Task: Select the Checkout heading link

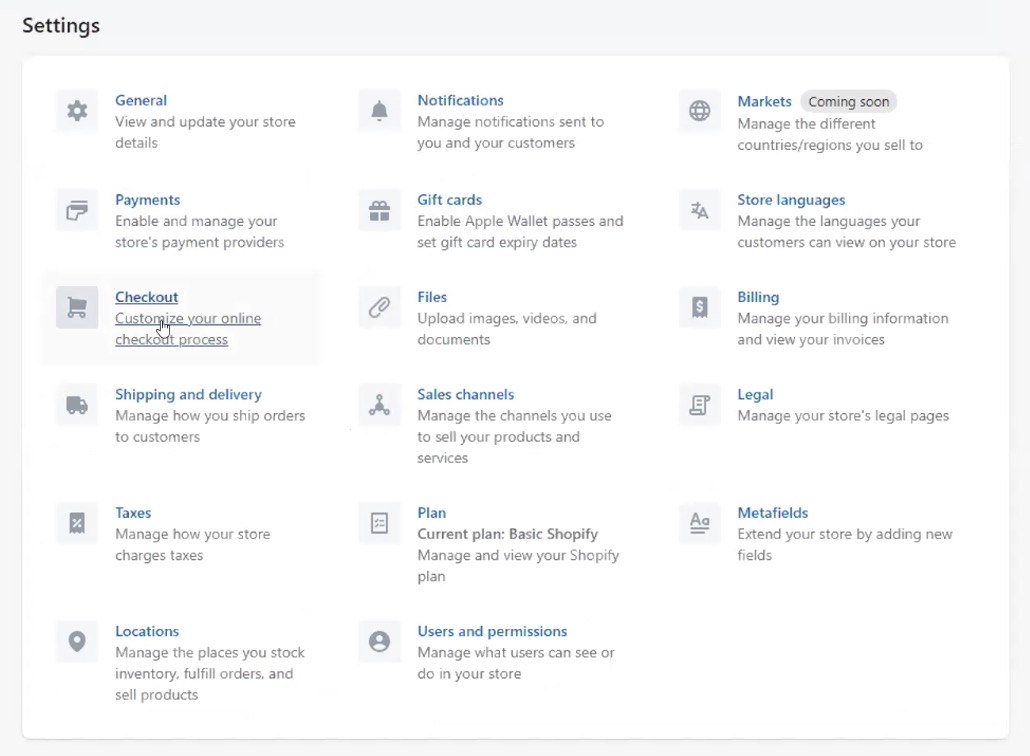Action: (x=146, y=297)
